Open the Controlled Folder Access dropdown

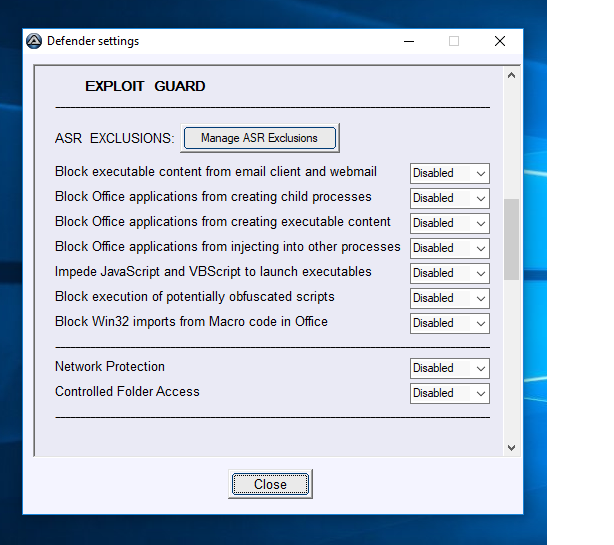(450, 393)
